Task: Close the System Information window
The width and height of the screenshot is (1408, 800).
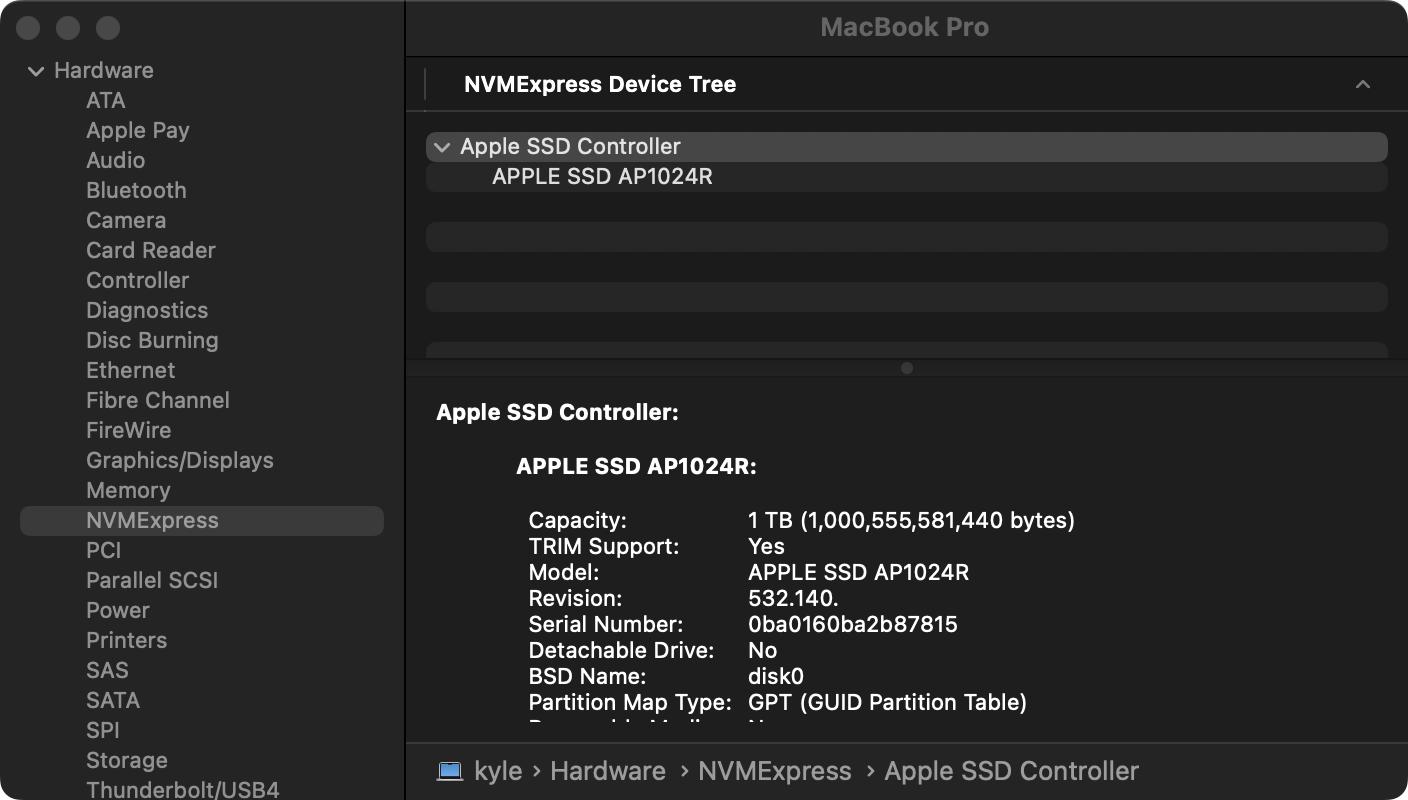Action: [x=28, y=28]
